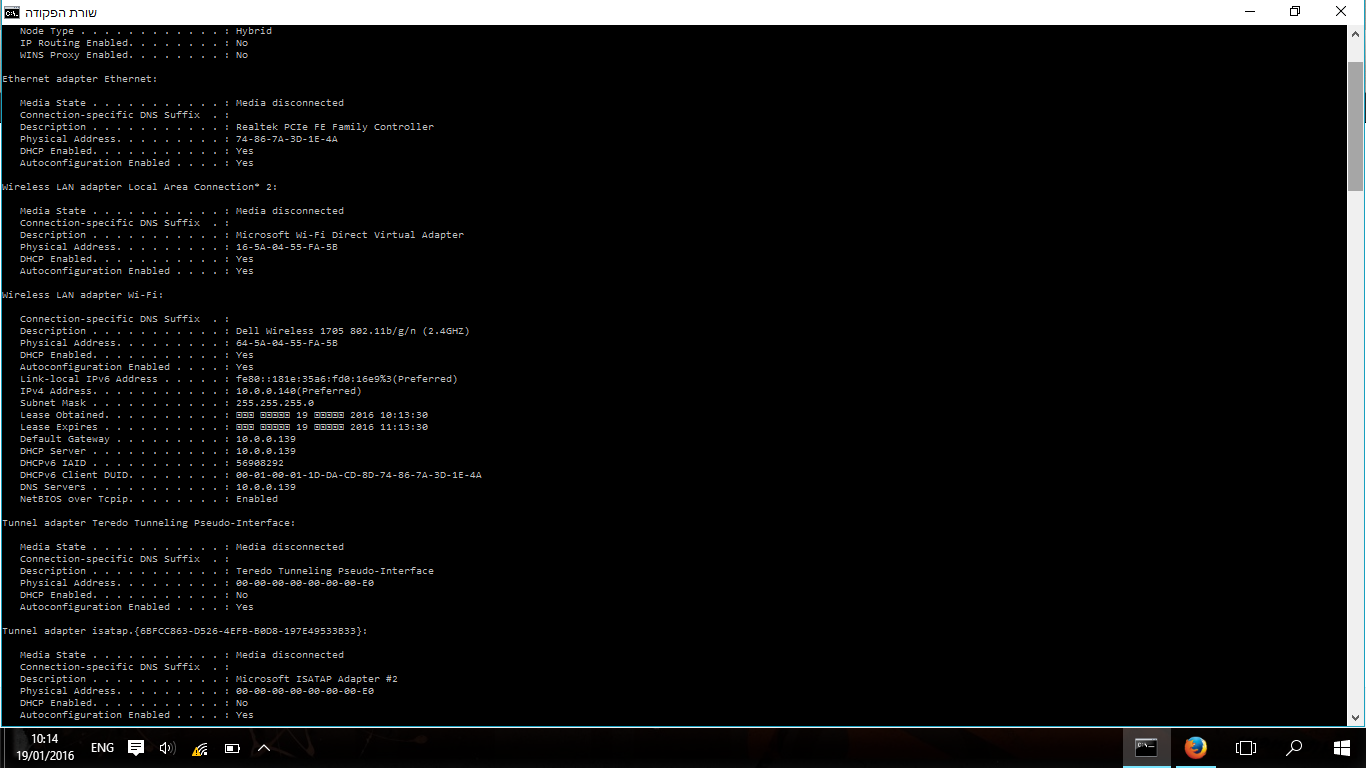
Task: Open the Windows Start menu
Action: click(x=1342, y=747)
